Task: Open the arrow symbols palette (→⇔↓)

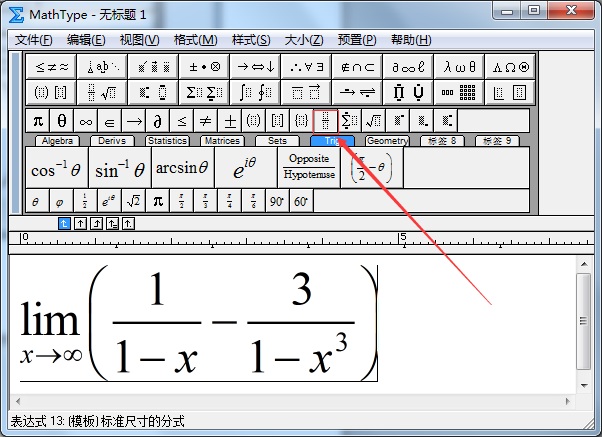Action: tap(256, 67)
